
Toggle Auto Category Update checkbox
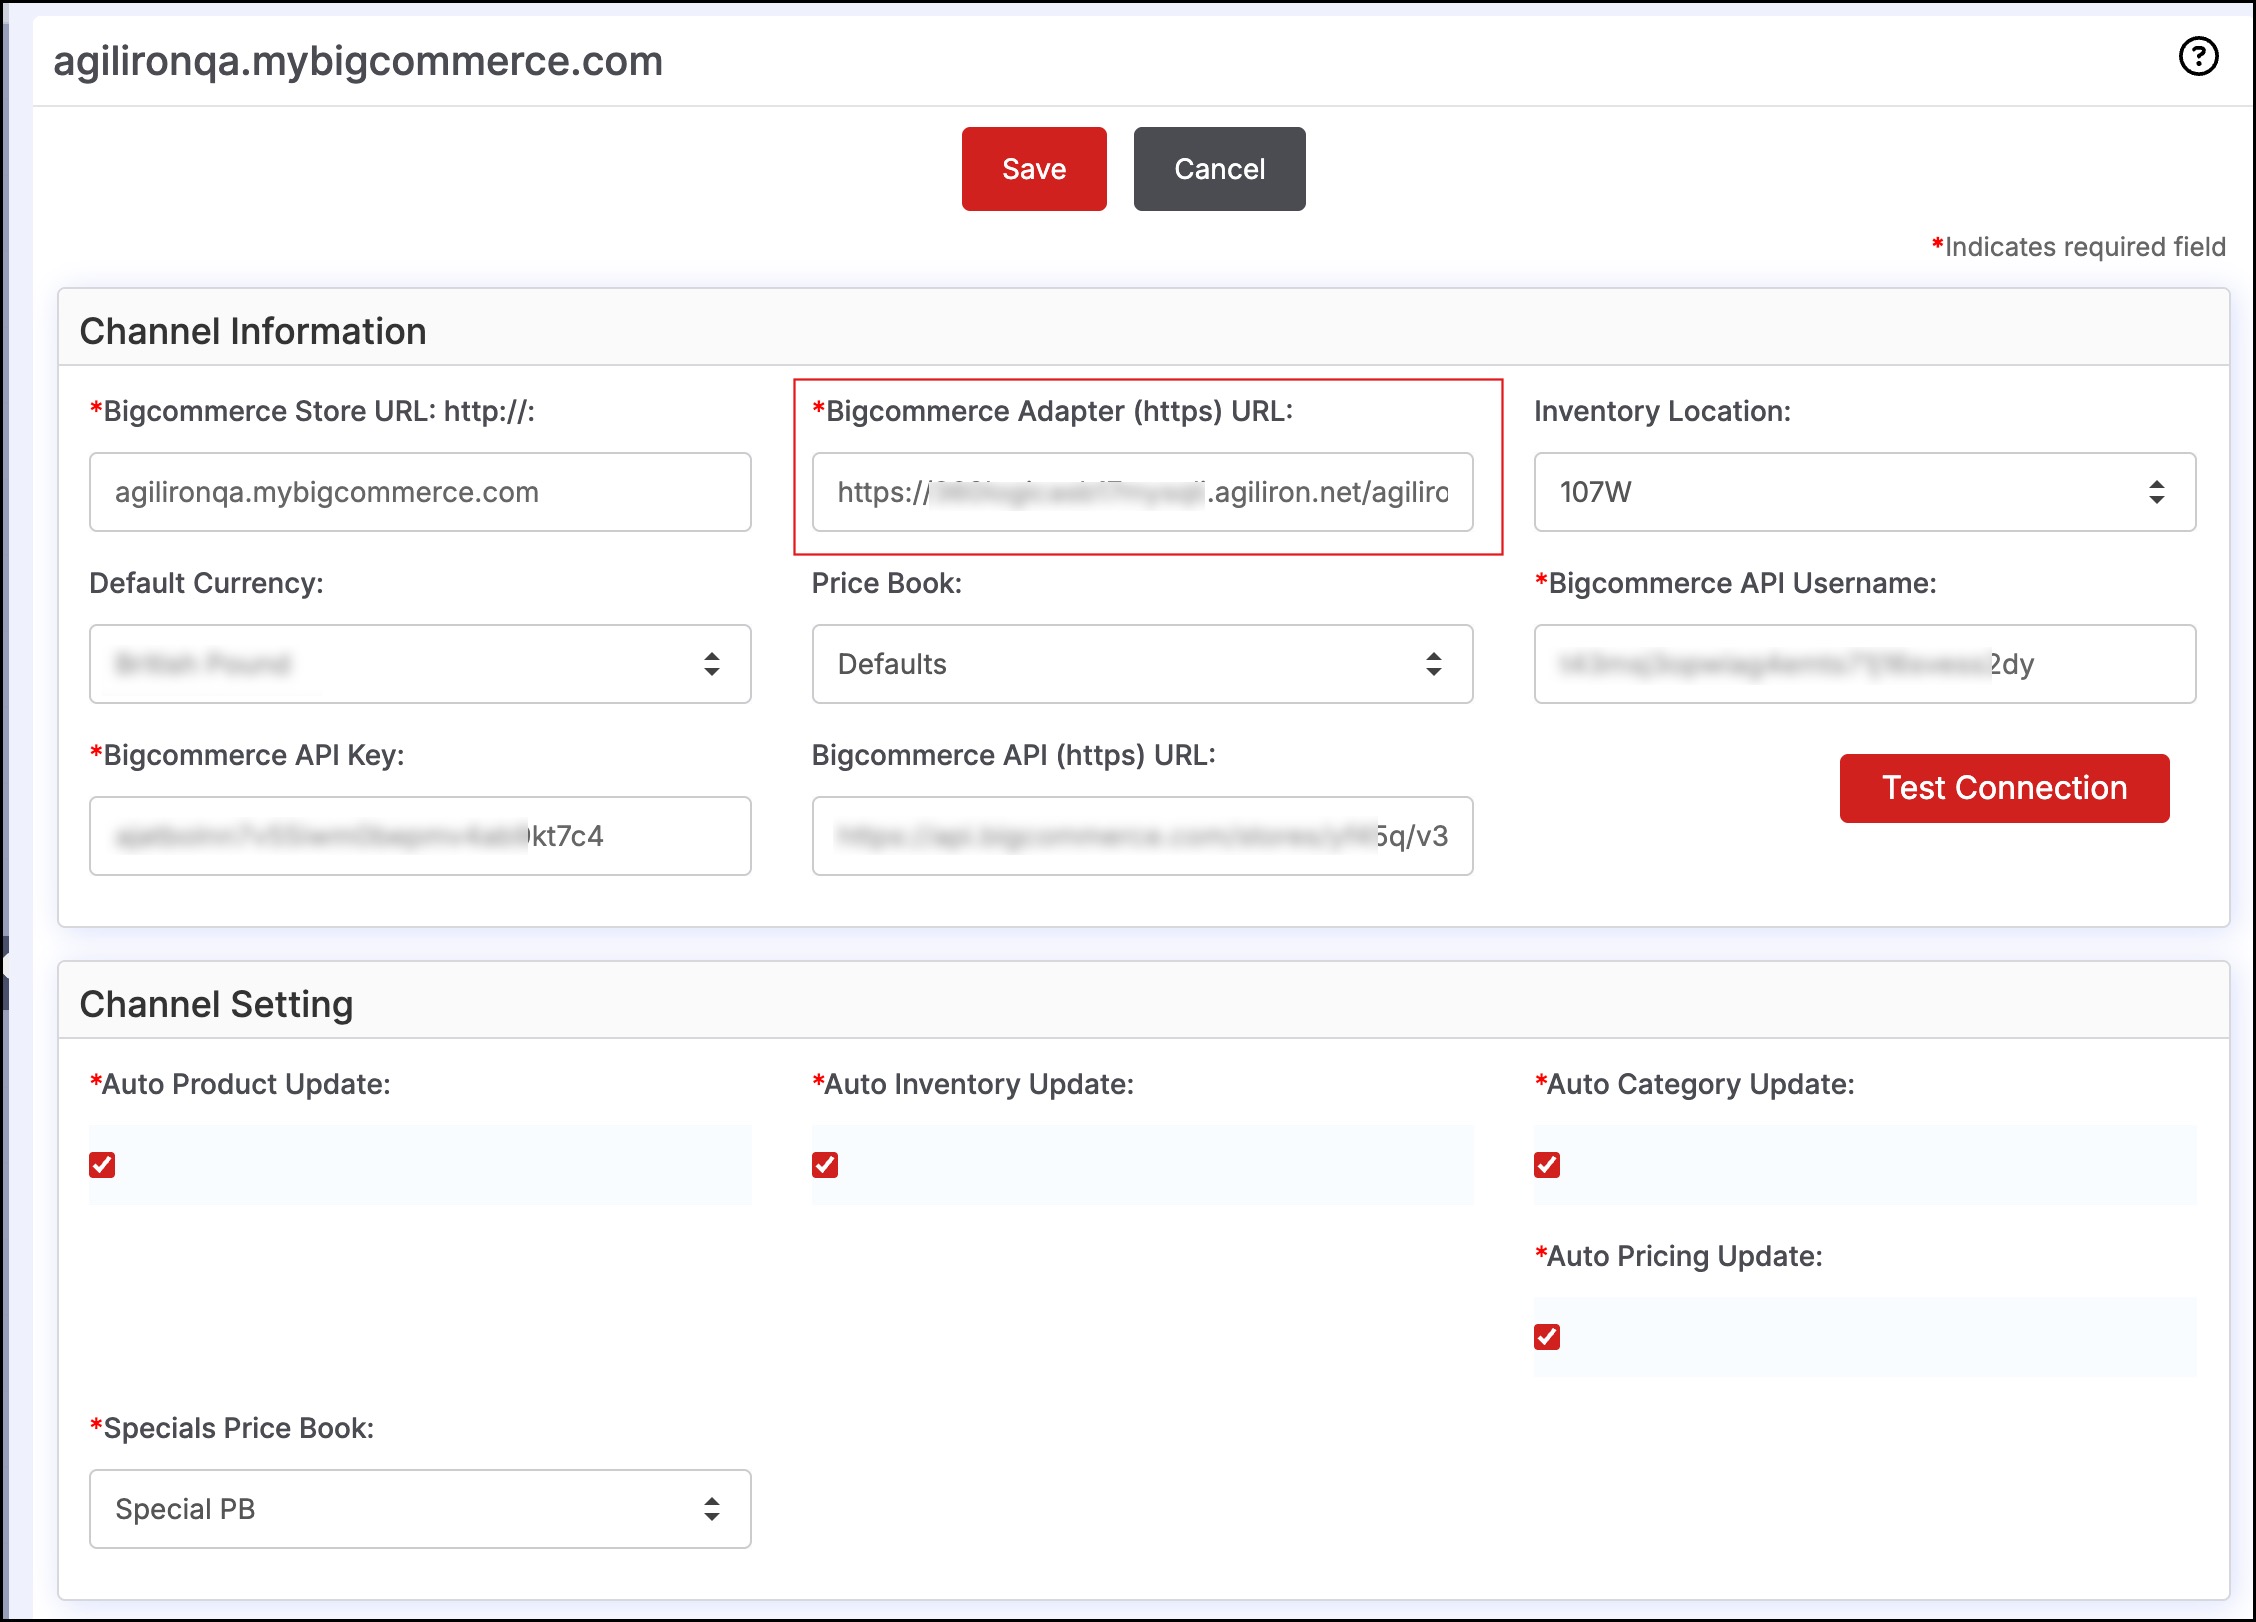click(x=1547, y=1165)
